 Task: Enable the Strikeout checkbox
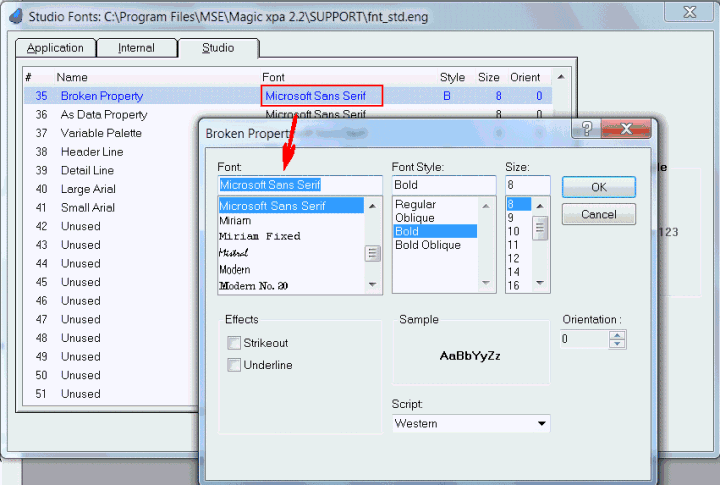click(234, 343)
